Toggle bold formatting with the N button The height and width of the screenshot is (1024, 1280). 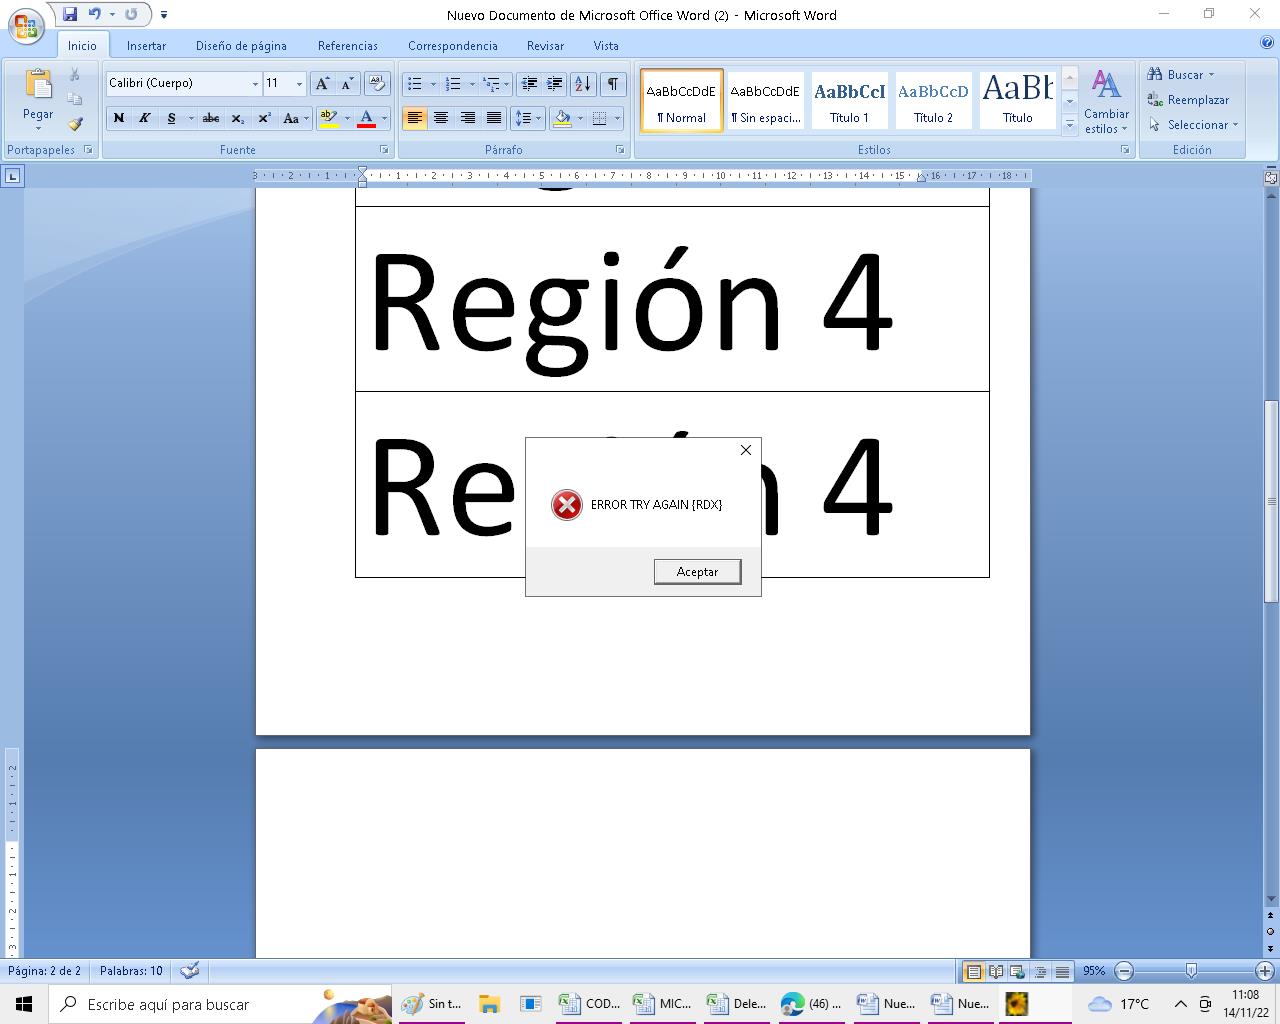tap(119, 118)
